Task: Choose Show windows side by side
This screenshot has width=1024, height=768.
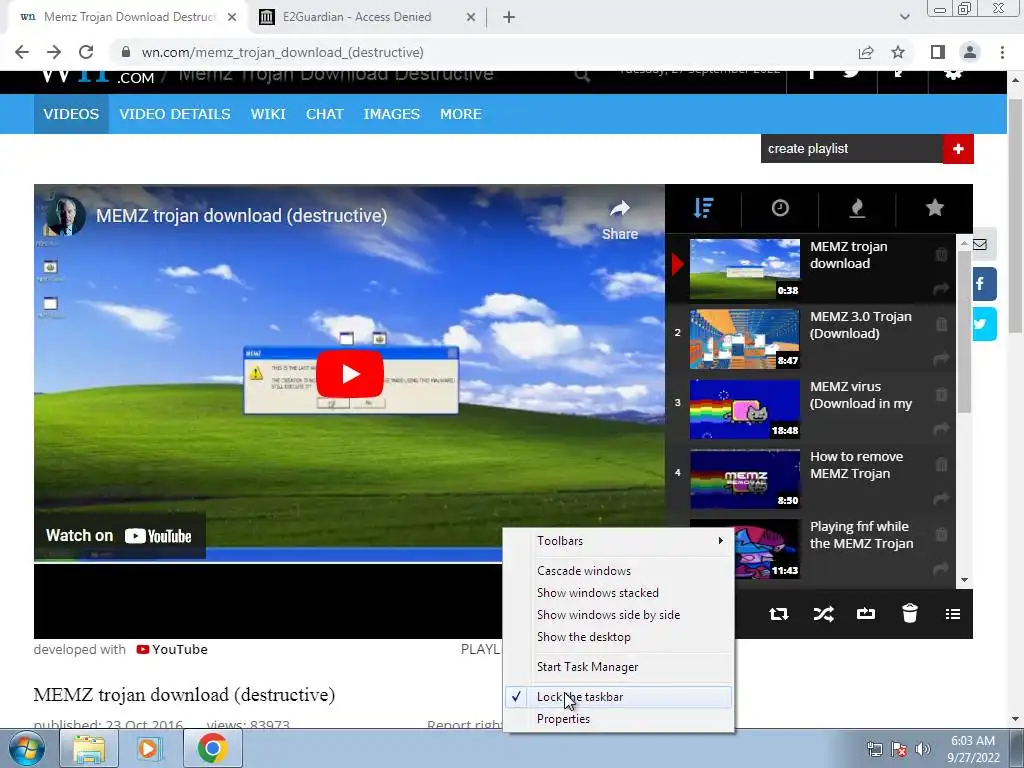Action: pyautogui.click(x=618, y=615)
